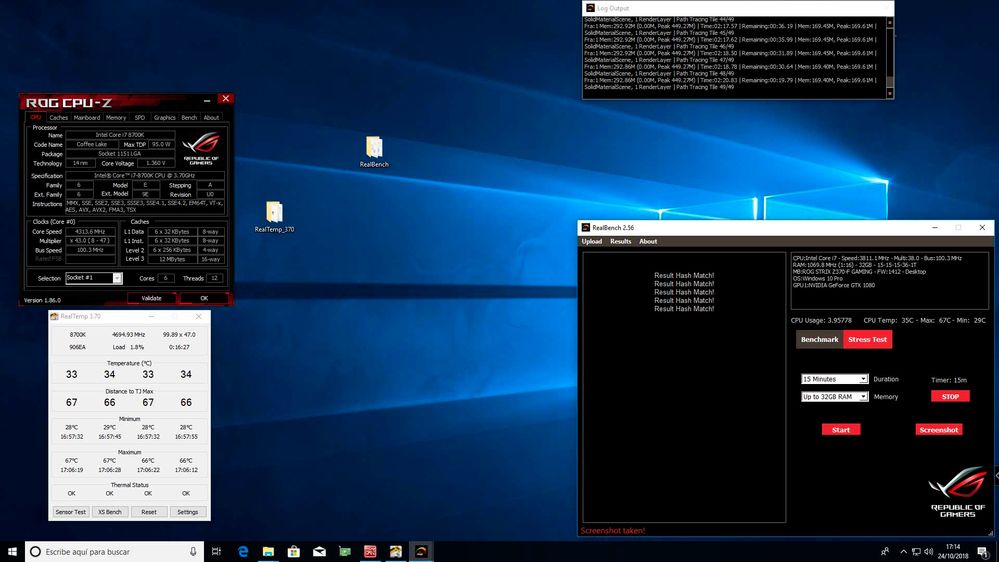Image resolution: width=999 pixels, height=562 pixels.
Task: Switch to the Graphics tab in CPU-Z
Action: 164,117
